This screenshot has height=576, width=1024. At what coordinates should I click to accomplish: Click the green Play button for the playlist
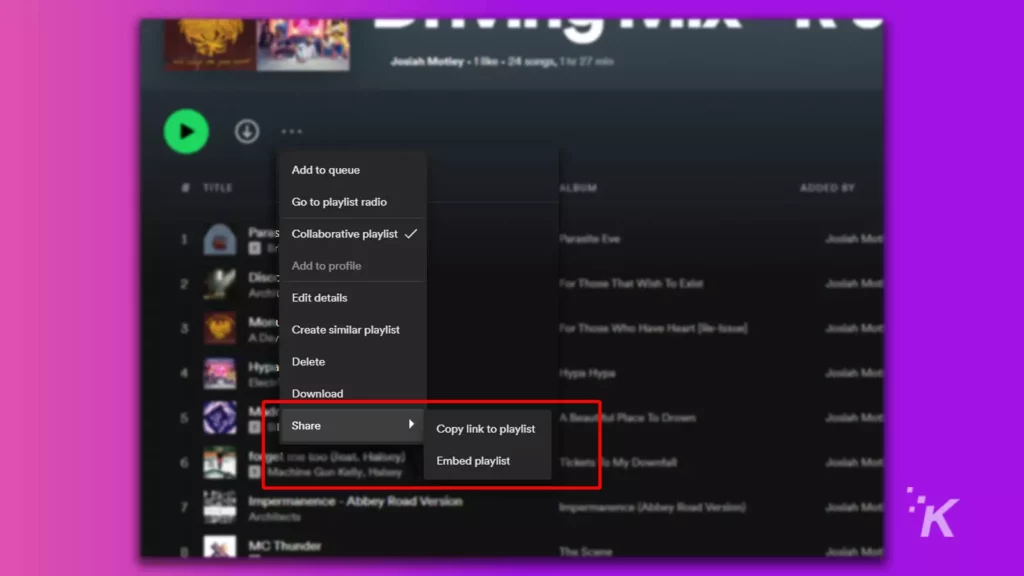[186, 131]
